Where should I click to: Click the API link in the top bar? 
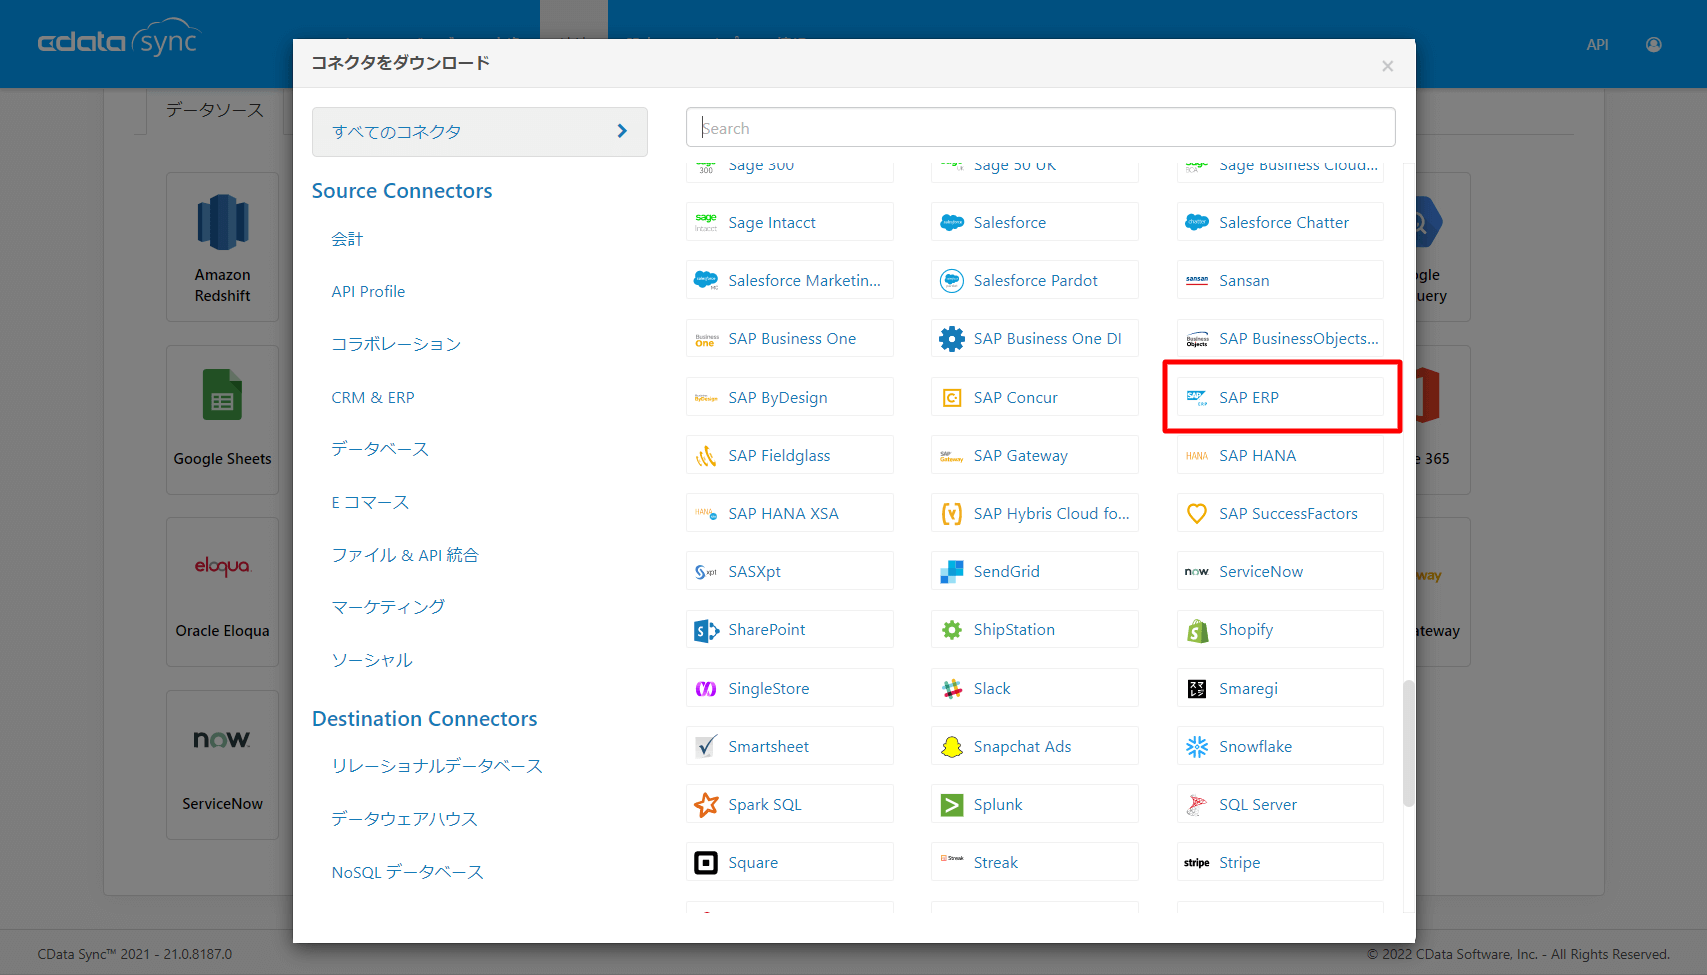[x=1597, y=44]
